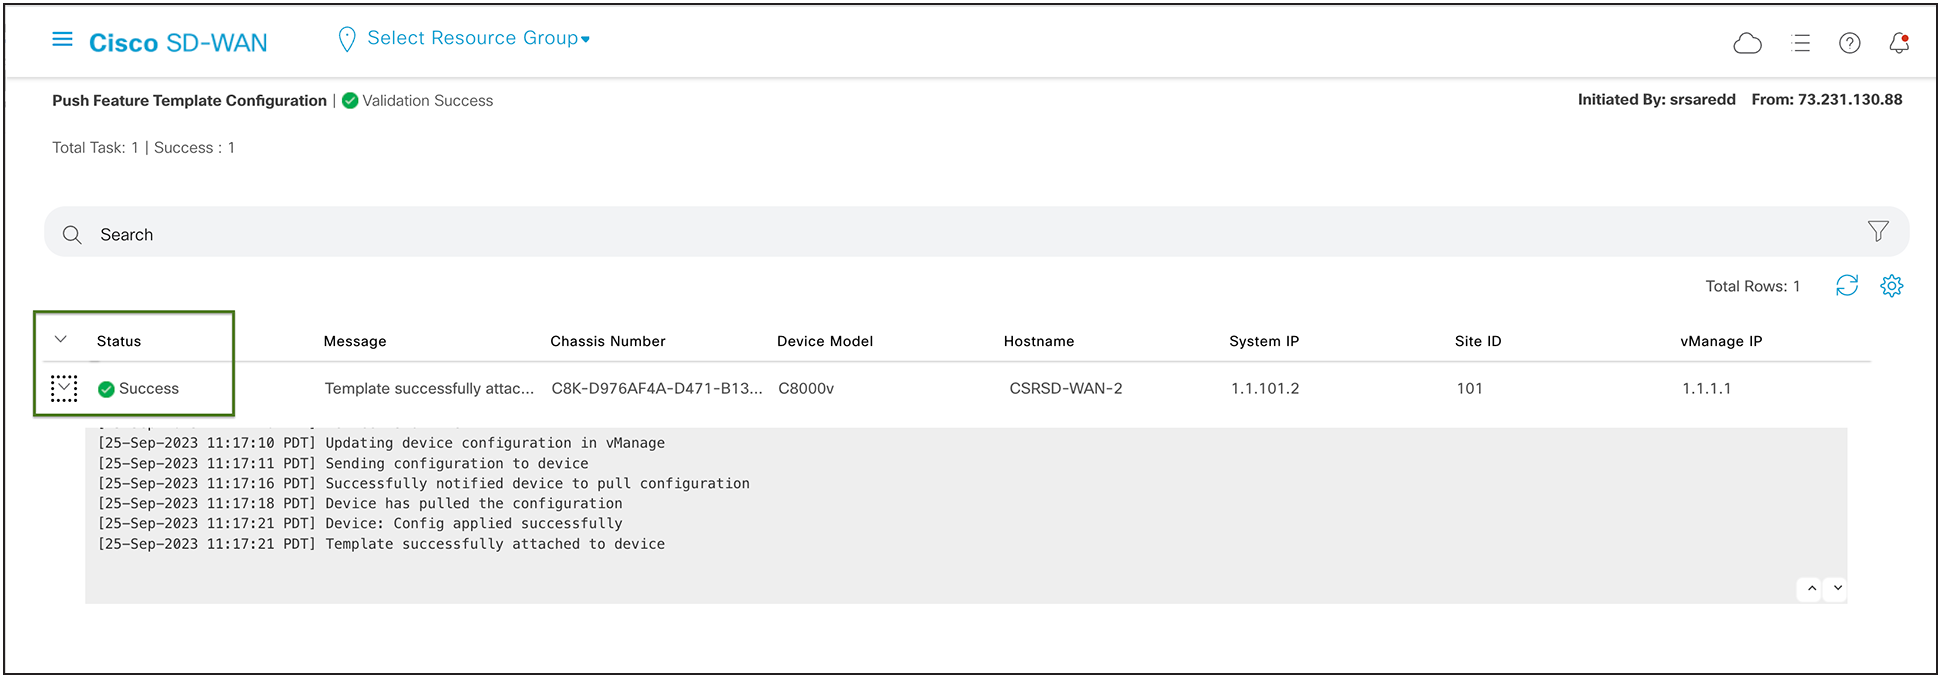Select chassis number C8K-D976AF4A cell

click(x=657, y=388)
